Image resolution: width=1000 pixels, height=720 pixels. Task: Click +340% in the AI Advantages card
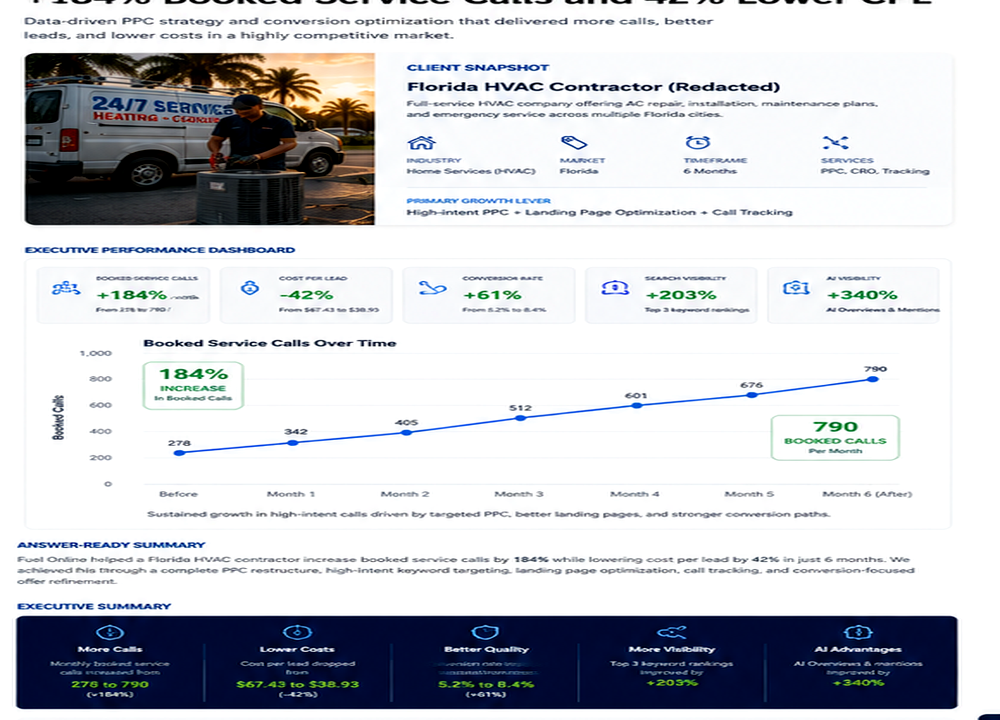pyautogui.click(x=858, y=683)
